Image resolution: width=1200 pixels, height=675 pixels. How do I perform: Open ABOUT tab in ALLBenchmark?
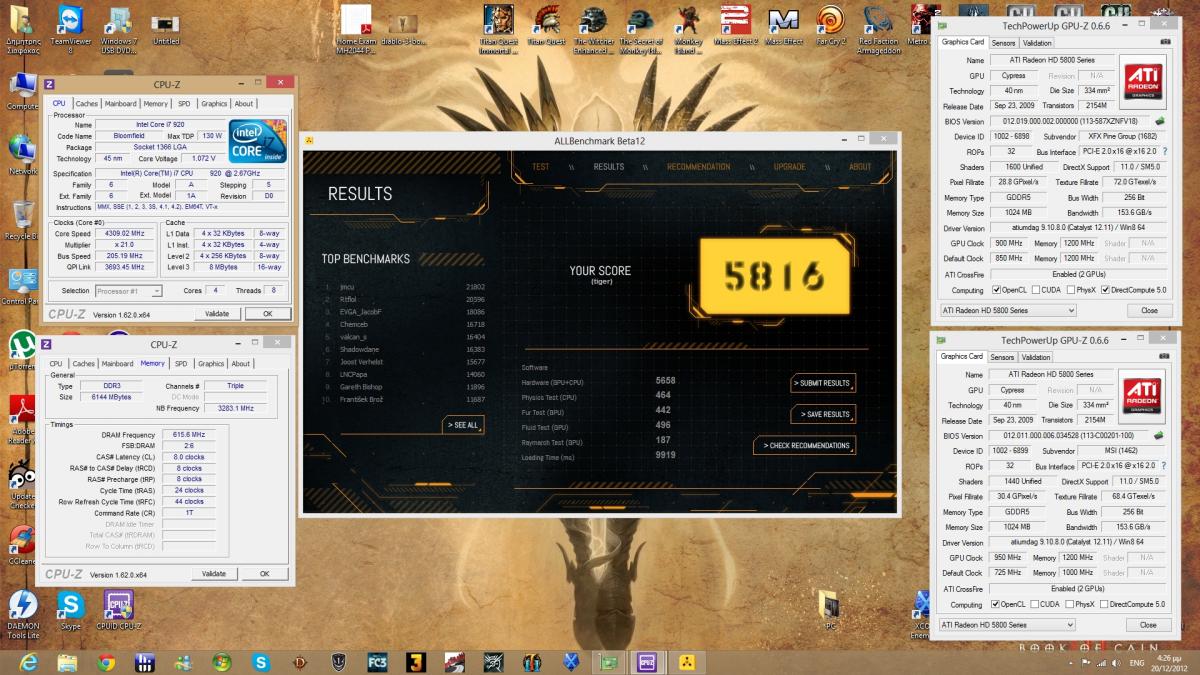point(860,167)
